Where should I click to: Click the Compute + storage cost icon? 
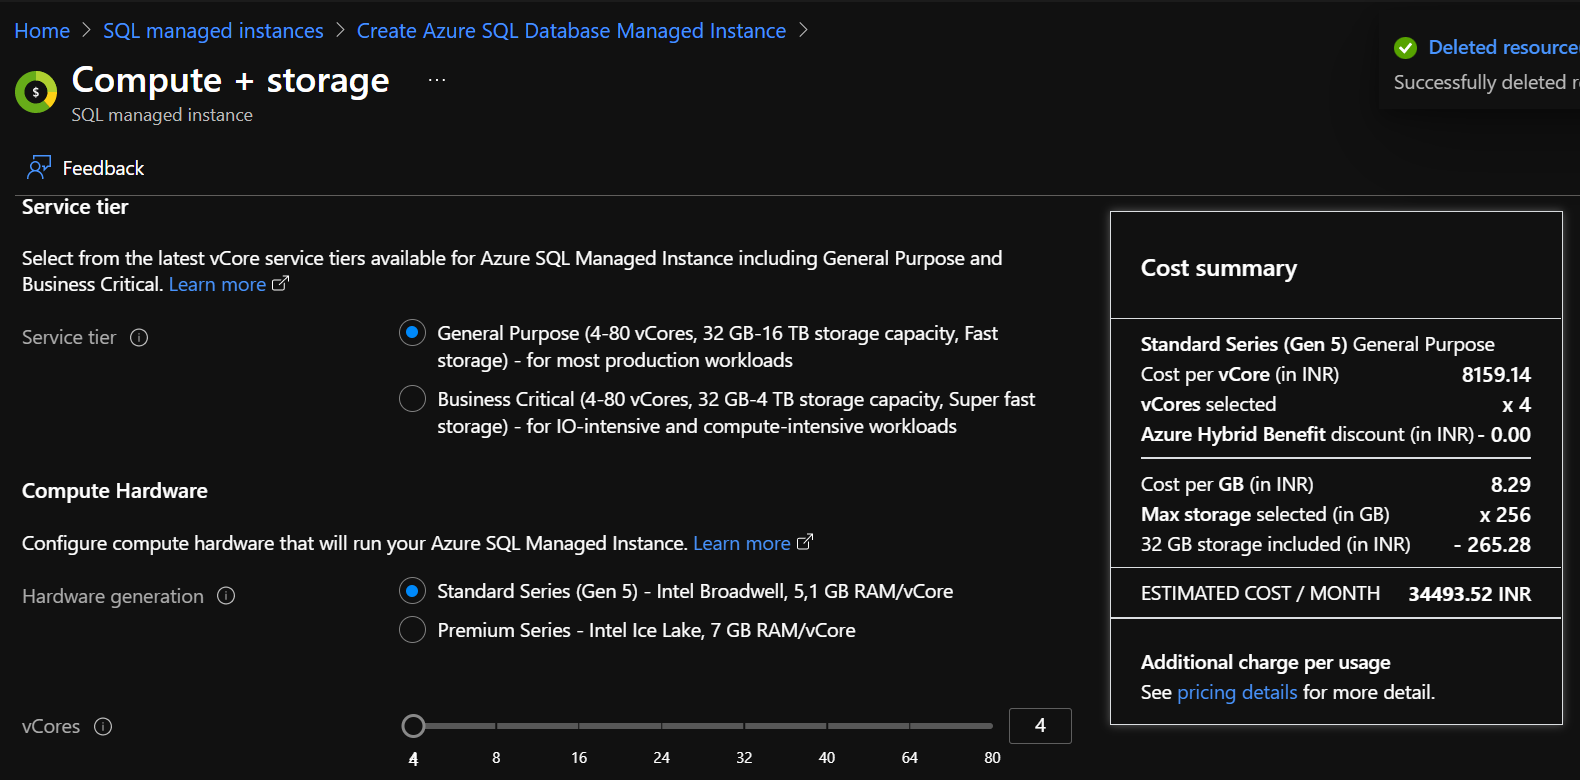(36, 92)
